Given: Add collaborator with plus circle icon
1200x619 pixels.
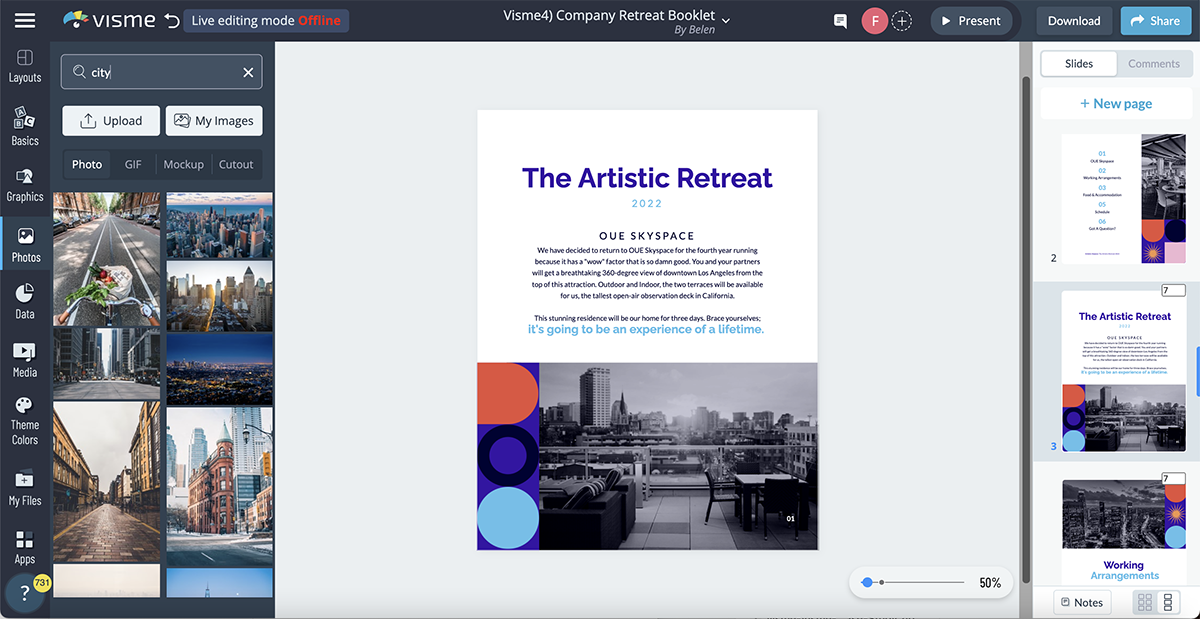Looking at the screenshot, I should 902,21.
